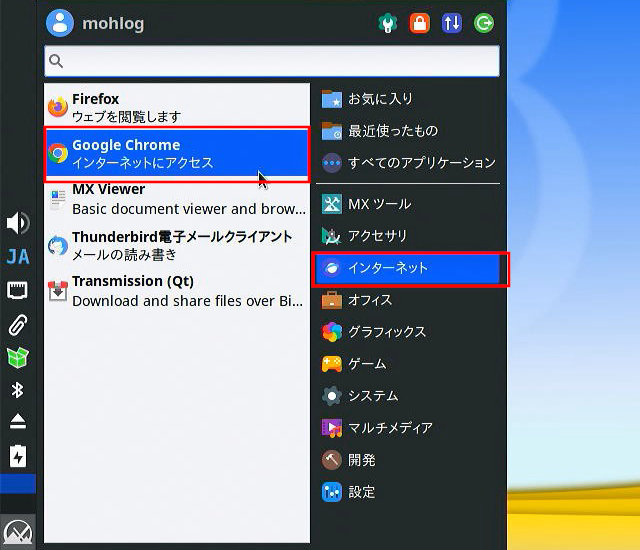Open the アクセサリ category
Screen dimensions: 640x550
pos(408,236)
